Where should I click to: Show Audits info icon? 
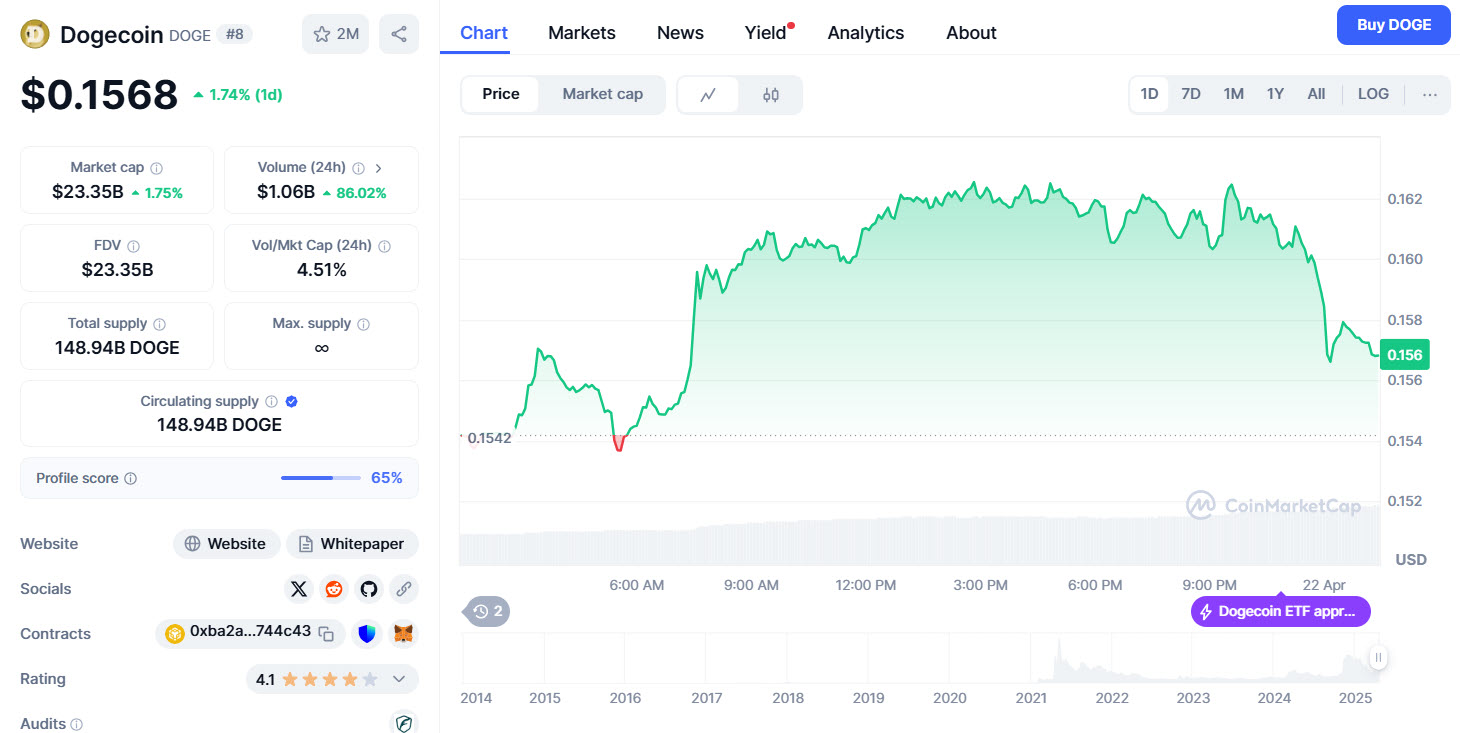tap(77, 724)
